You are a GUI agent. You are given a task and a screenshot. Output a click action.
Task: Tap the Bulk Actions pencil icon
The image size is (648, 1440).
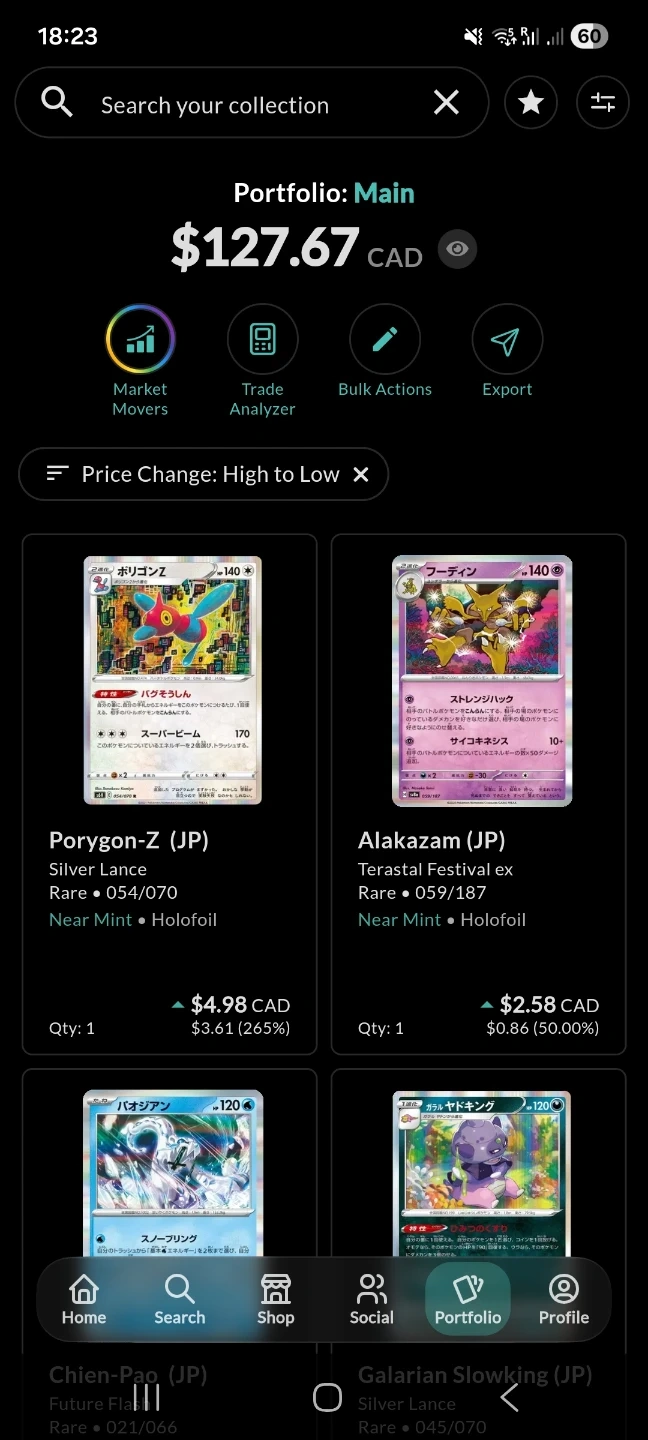click(x=385, y=340)
